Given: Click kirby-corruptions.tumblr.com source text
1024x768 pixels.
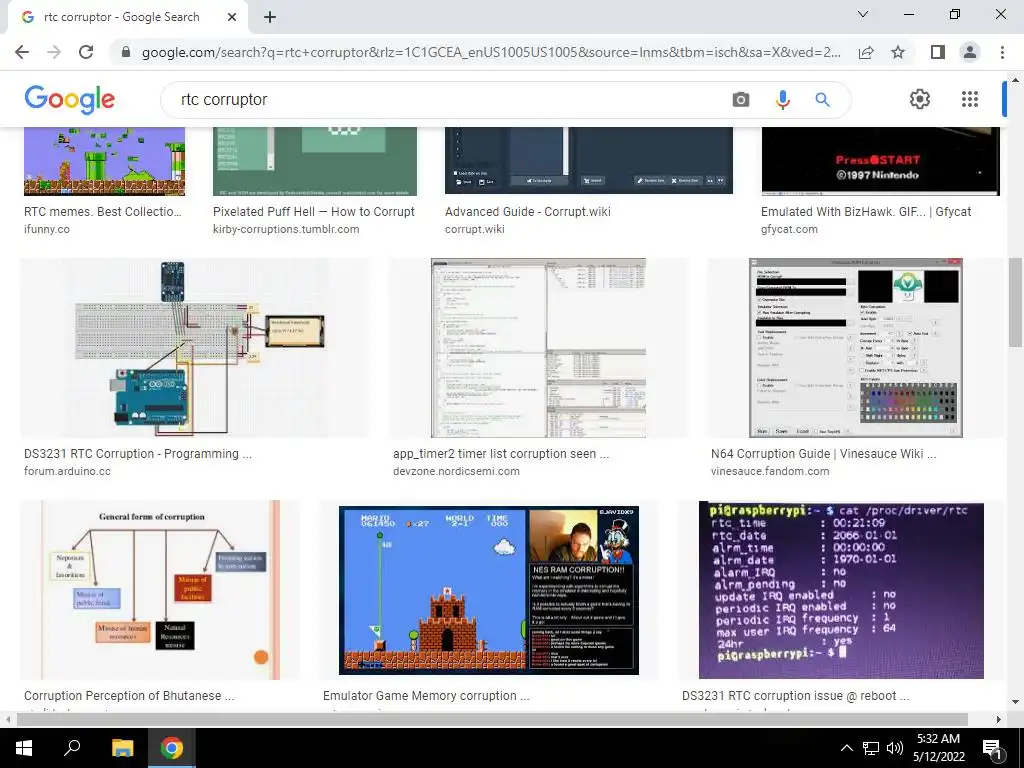Looking at the screenshot, I should [x=286, y=229].
